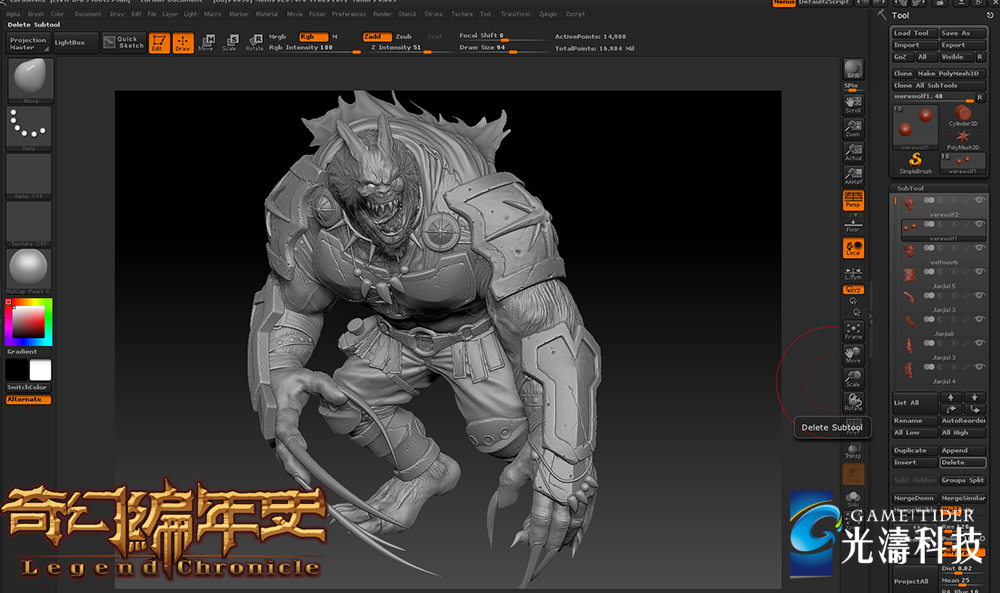Screen dimensions: 1000x593
Task: Toggle Local symmetry mode
Action: tap(853, 248)
